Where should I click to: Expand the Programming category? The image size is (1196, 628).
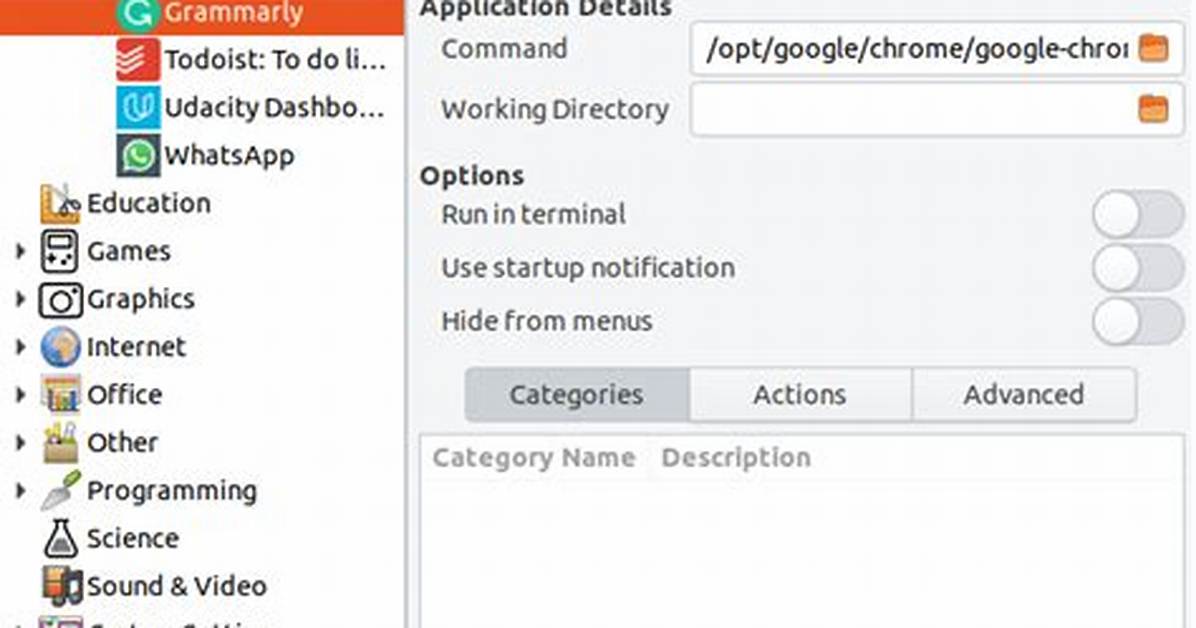[x=21, y=491]
